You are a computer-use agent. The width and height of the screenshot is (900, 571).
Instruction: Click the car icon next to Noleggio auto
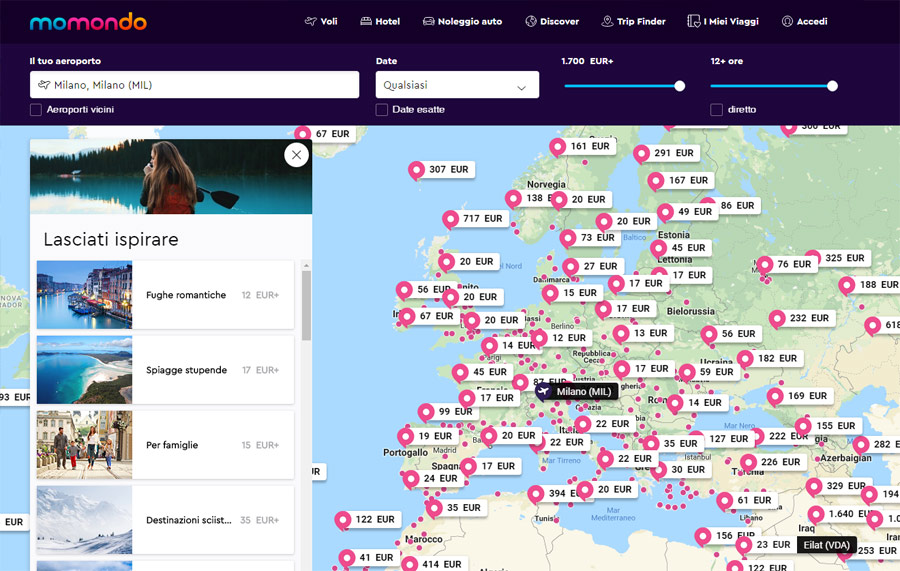[x=428, y=21]
